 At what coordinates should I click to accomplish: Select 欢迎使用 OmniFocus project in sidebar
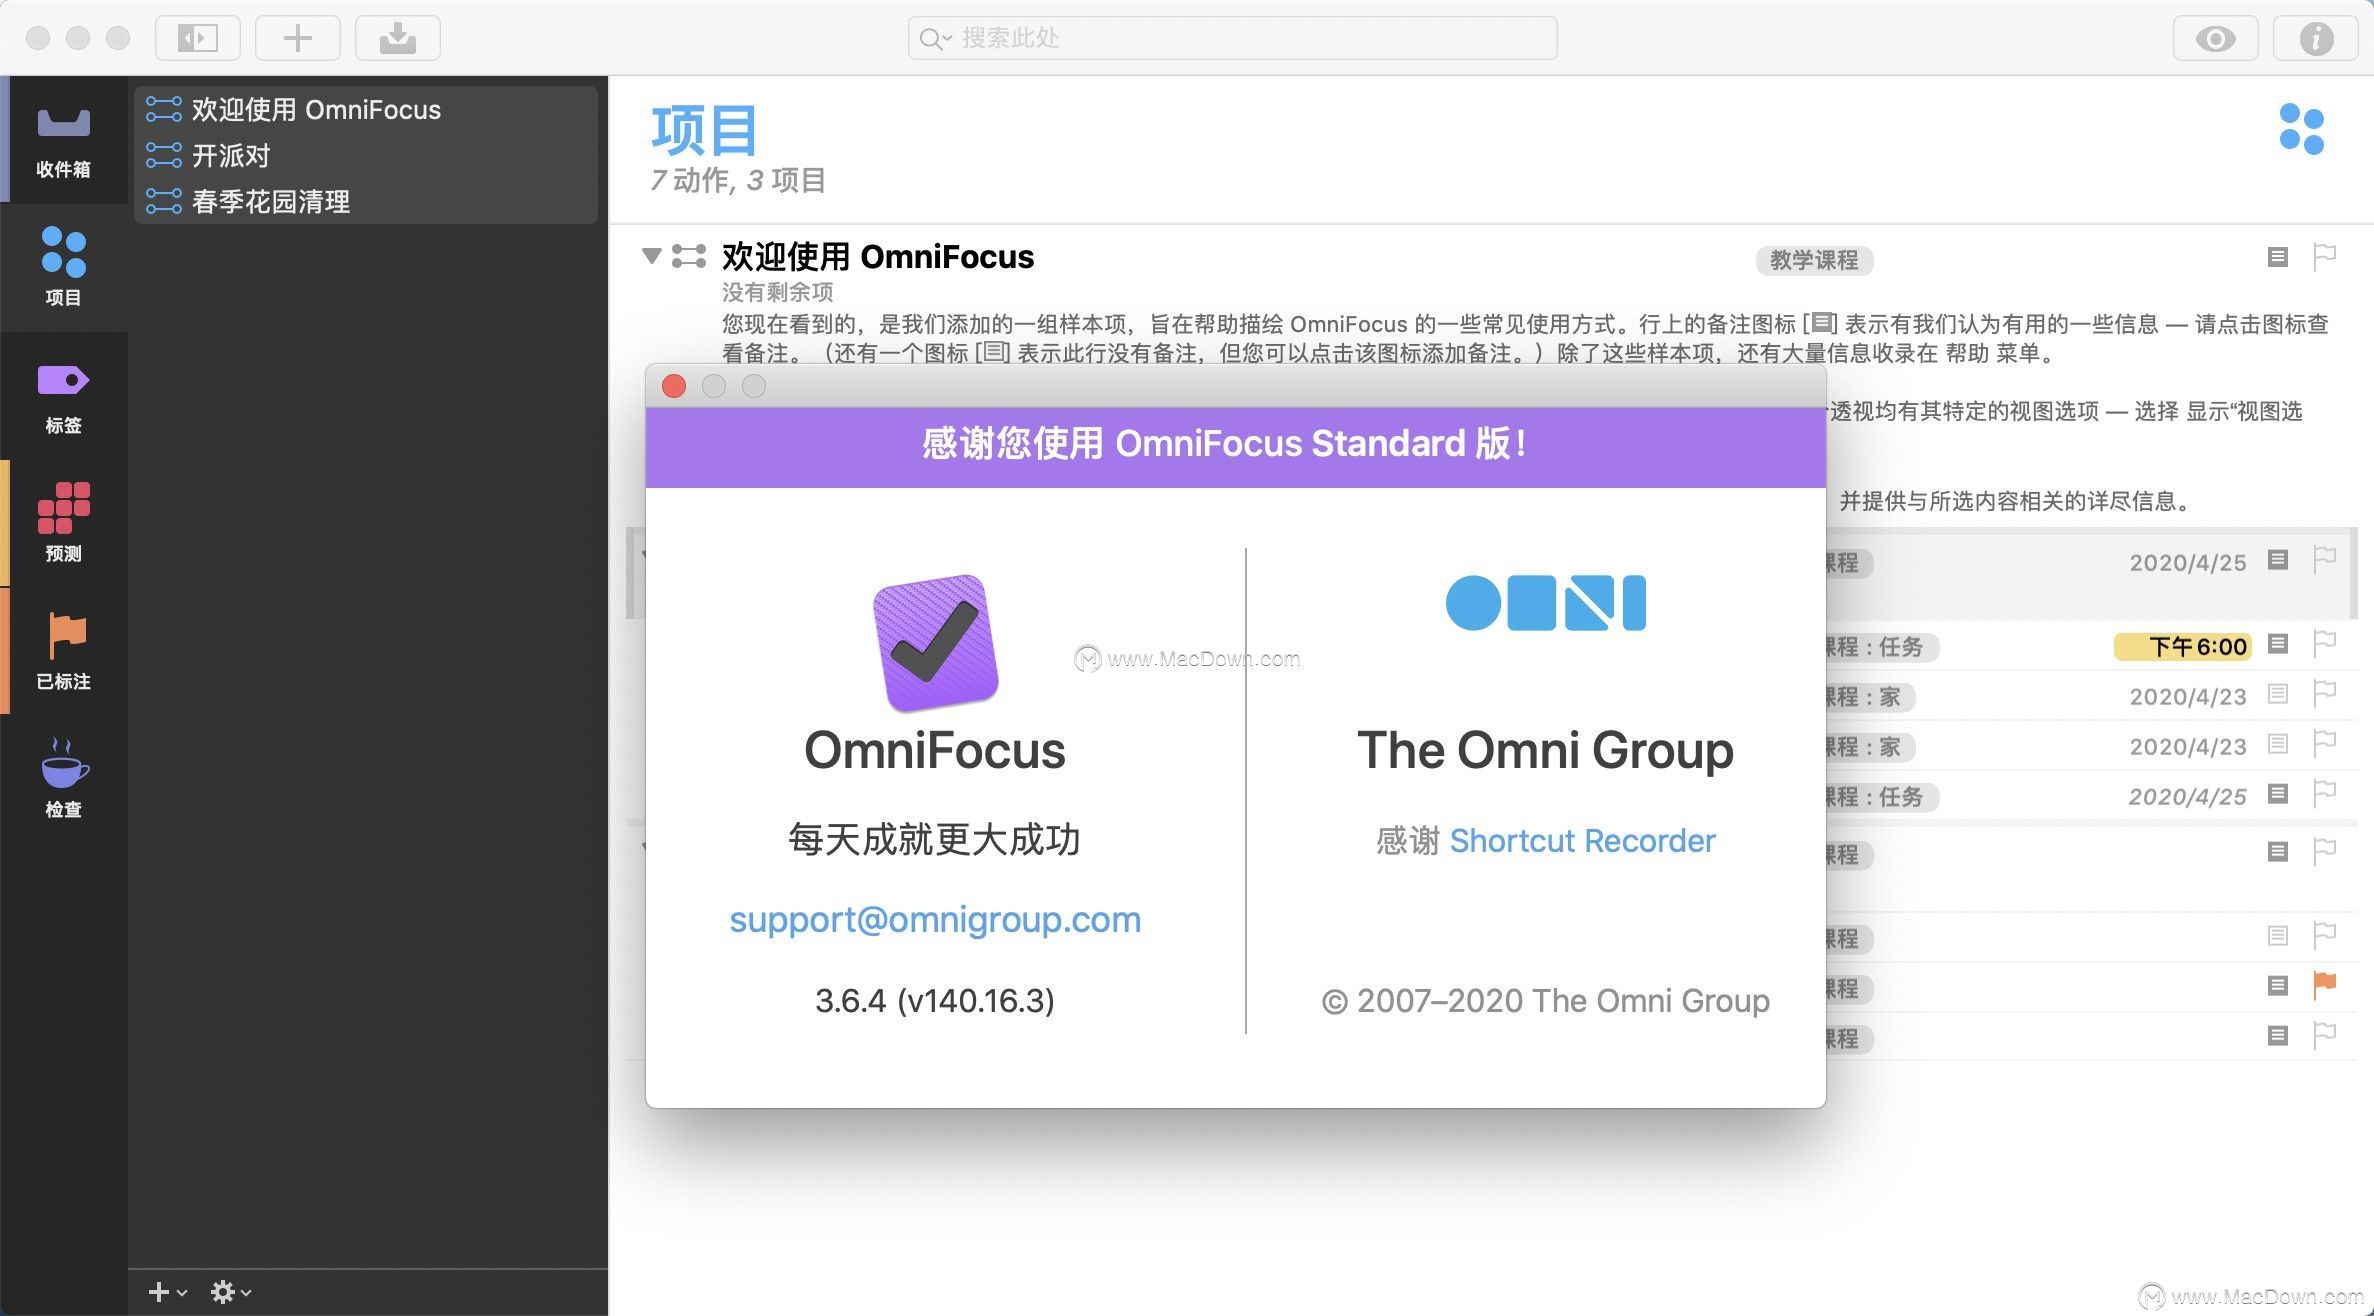[366, 109]
